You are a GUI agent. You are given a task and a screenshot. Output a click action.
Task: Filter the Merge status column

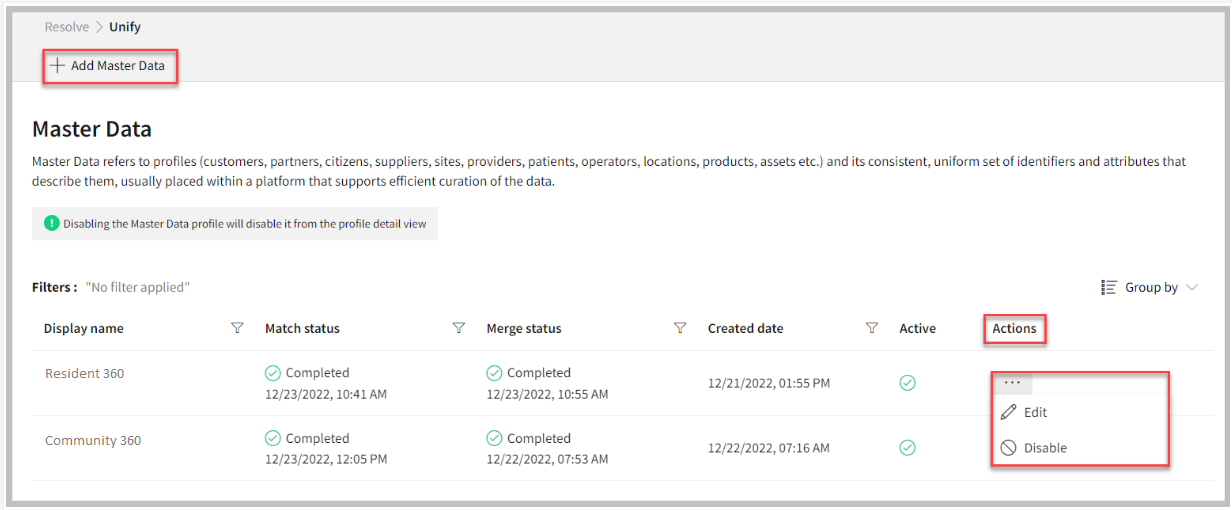(x=680, y=328)
